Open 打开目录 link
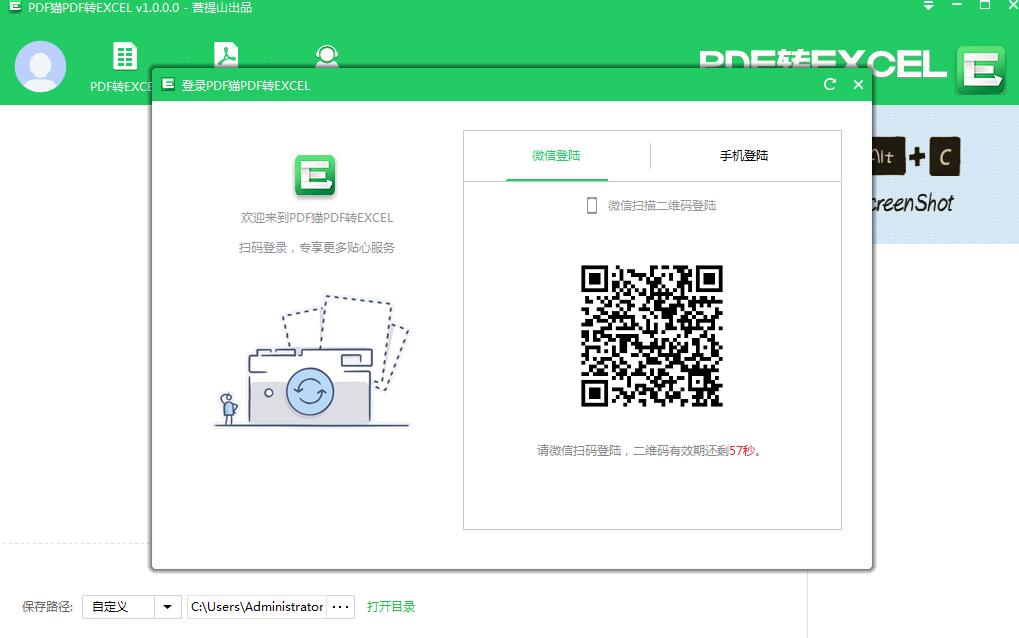Screen dimensions: 1019x638 [x=391, y=607]
